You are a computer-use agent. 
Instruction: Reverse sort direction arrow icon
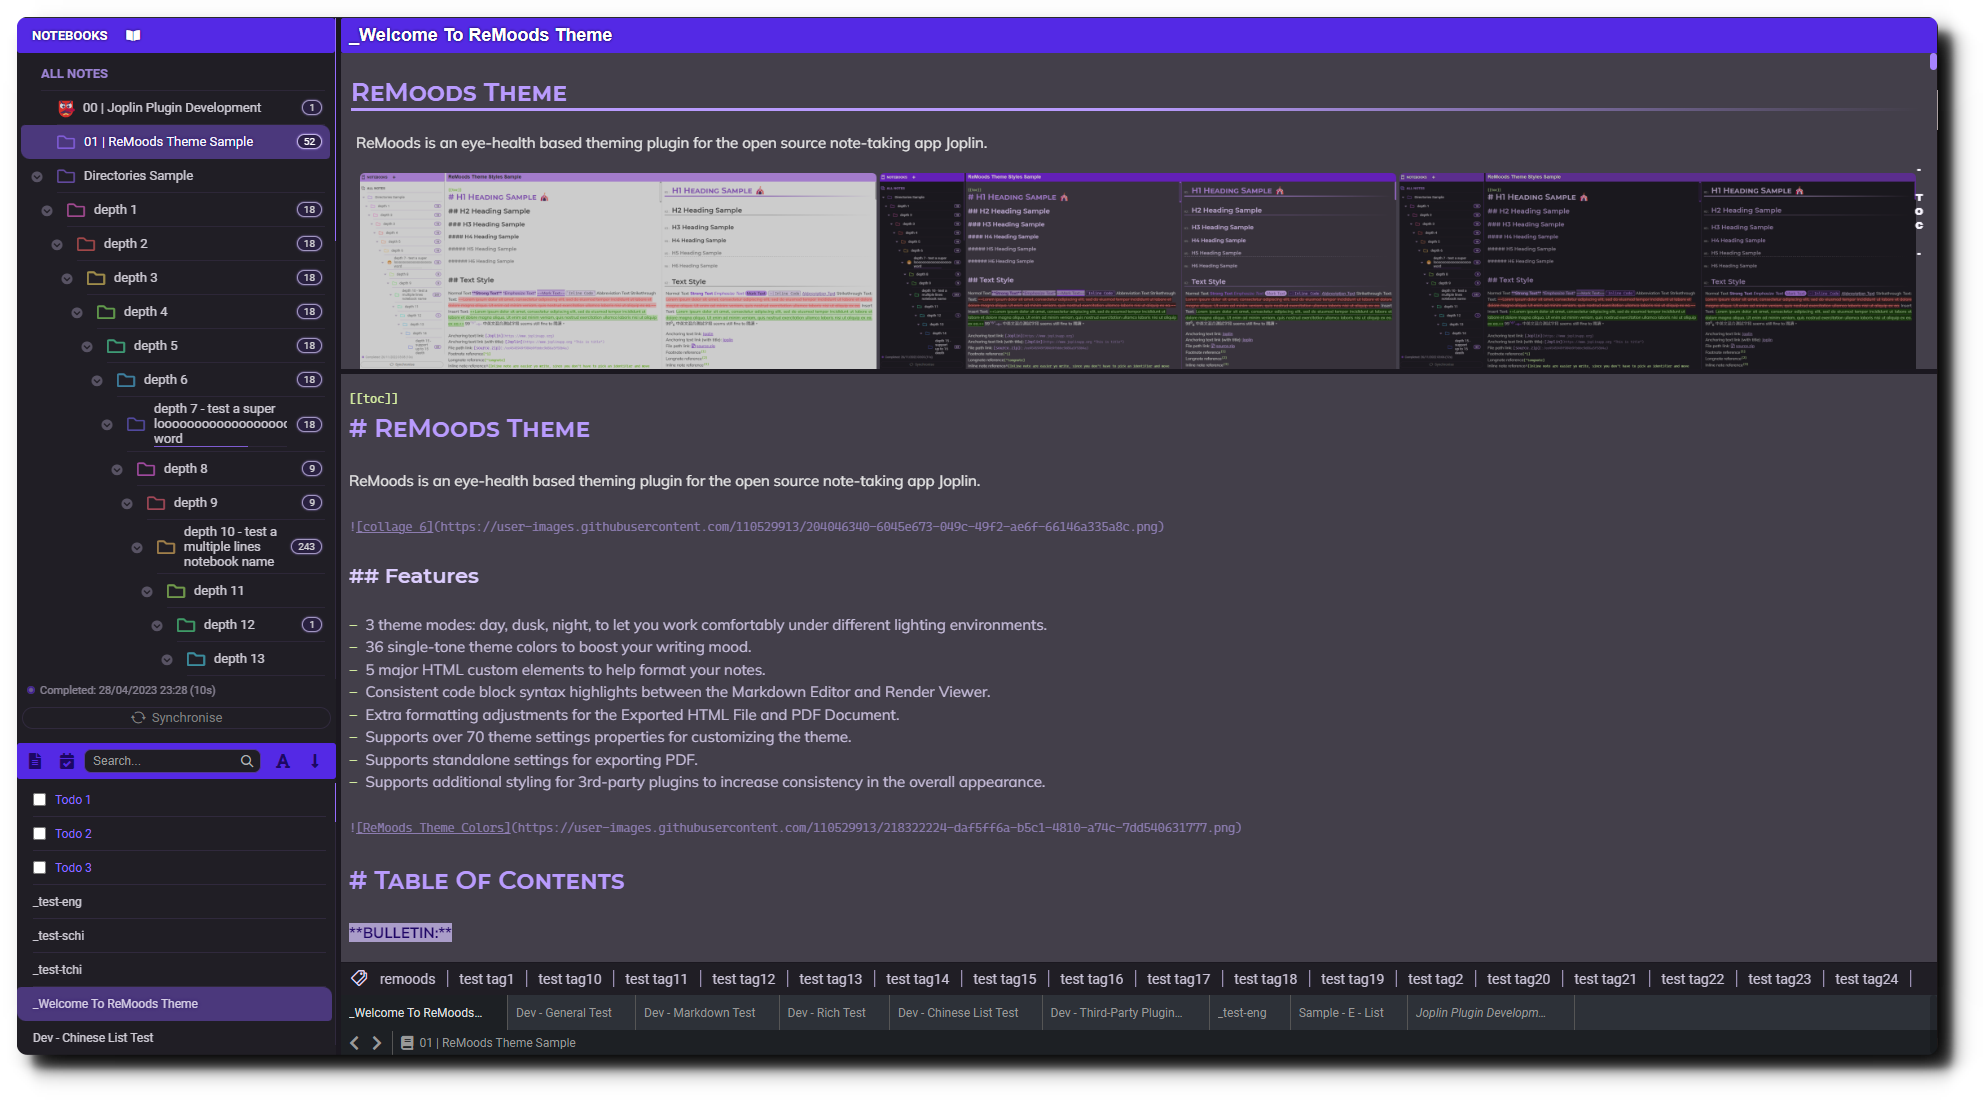click(315, 761)
